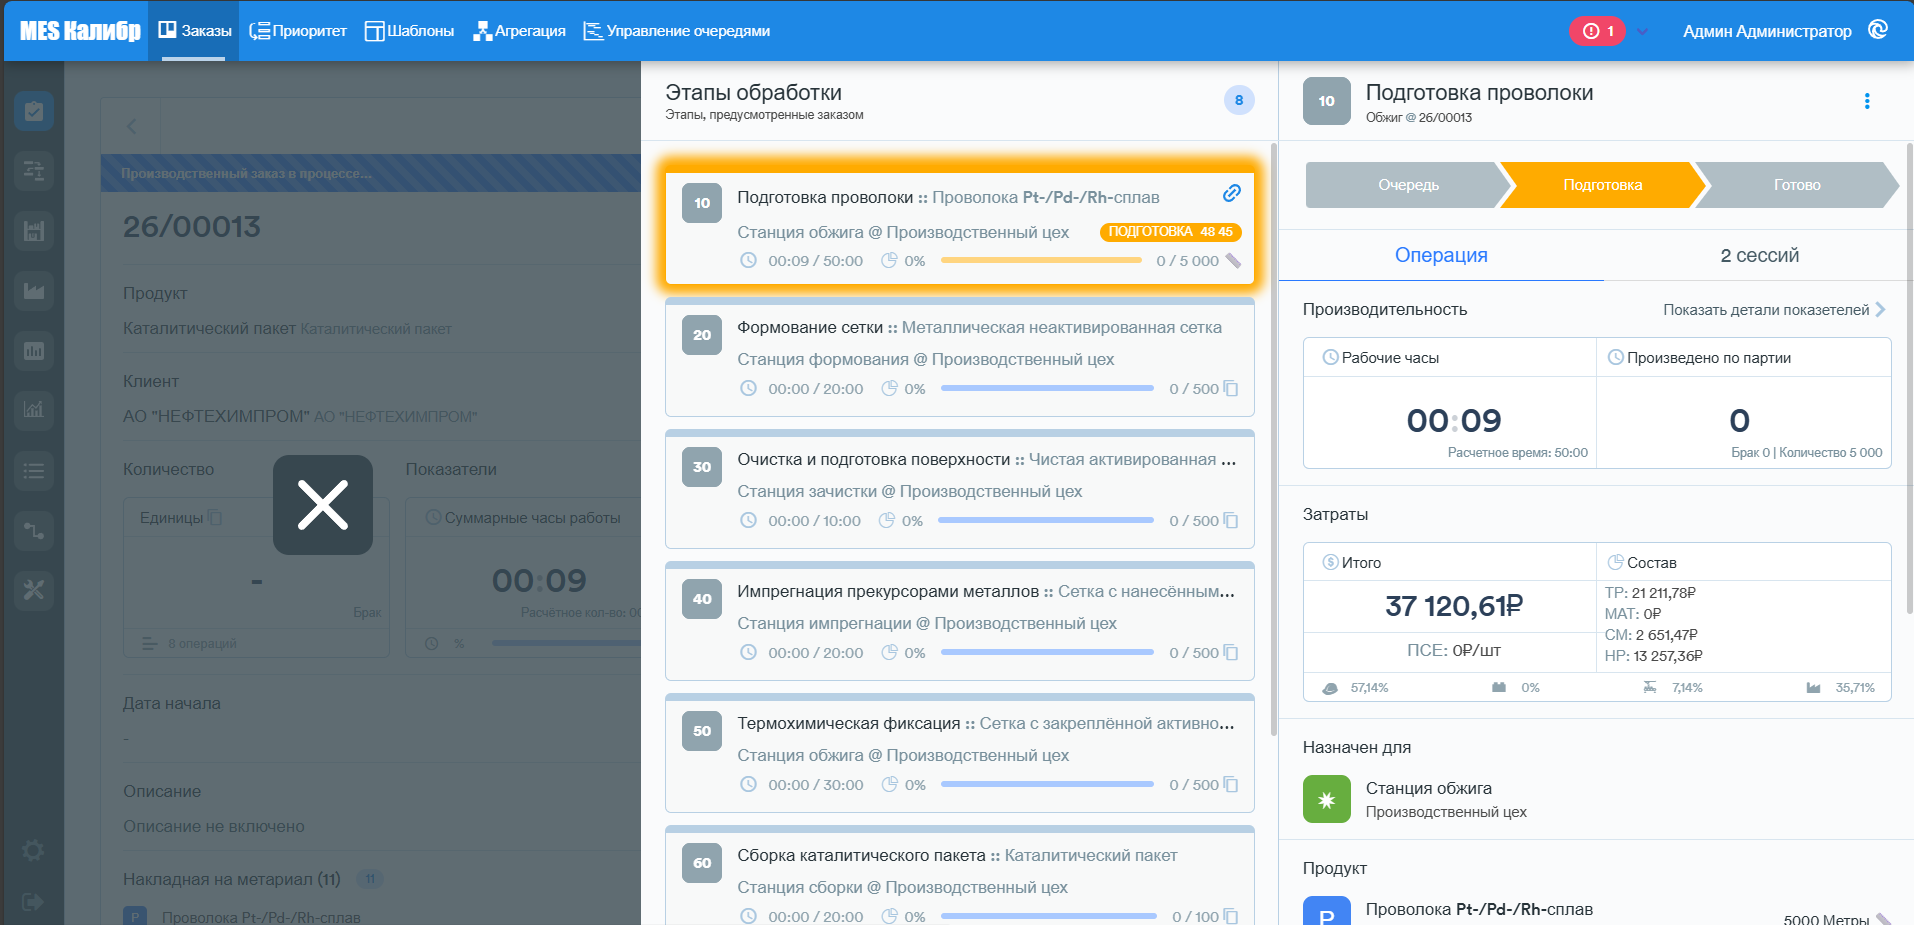
Task: Click the 35,71% cost share indicator
Action: coord(1841,688)
